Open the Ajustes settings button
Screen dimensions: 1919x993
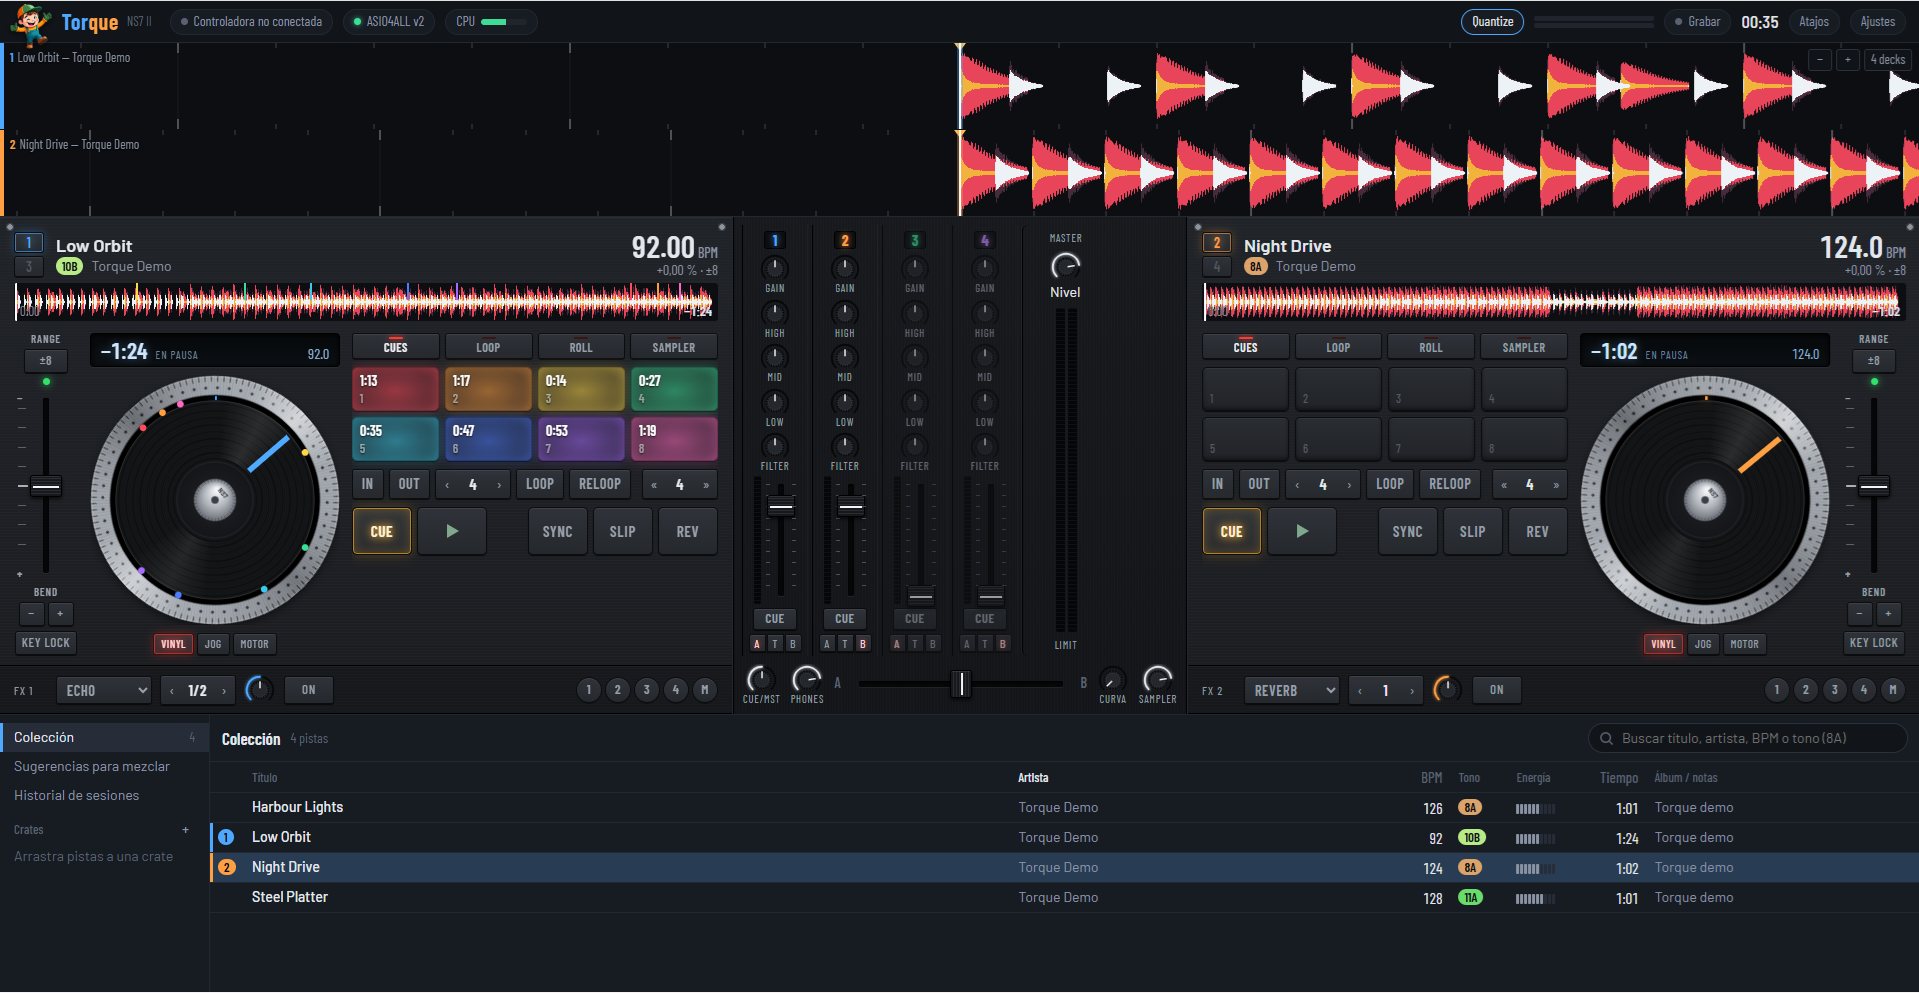point(1877,22)
